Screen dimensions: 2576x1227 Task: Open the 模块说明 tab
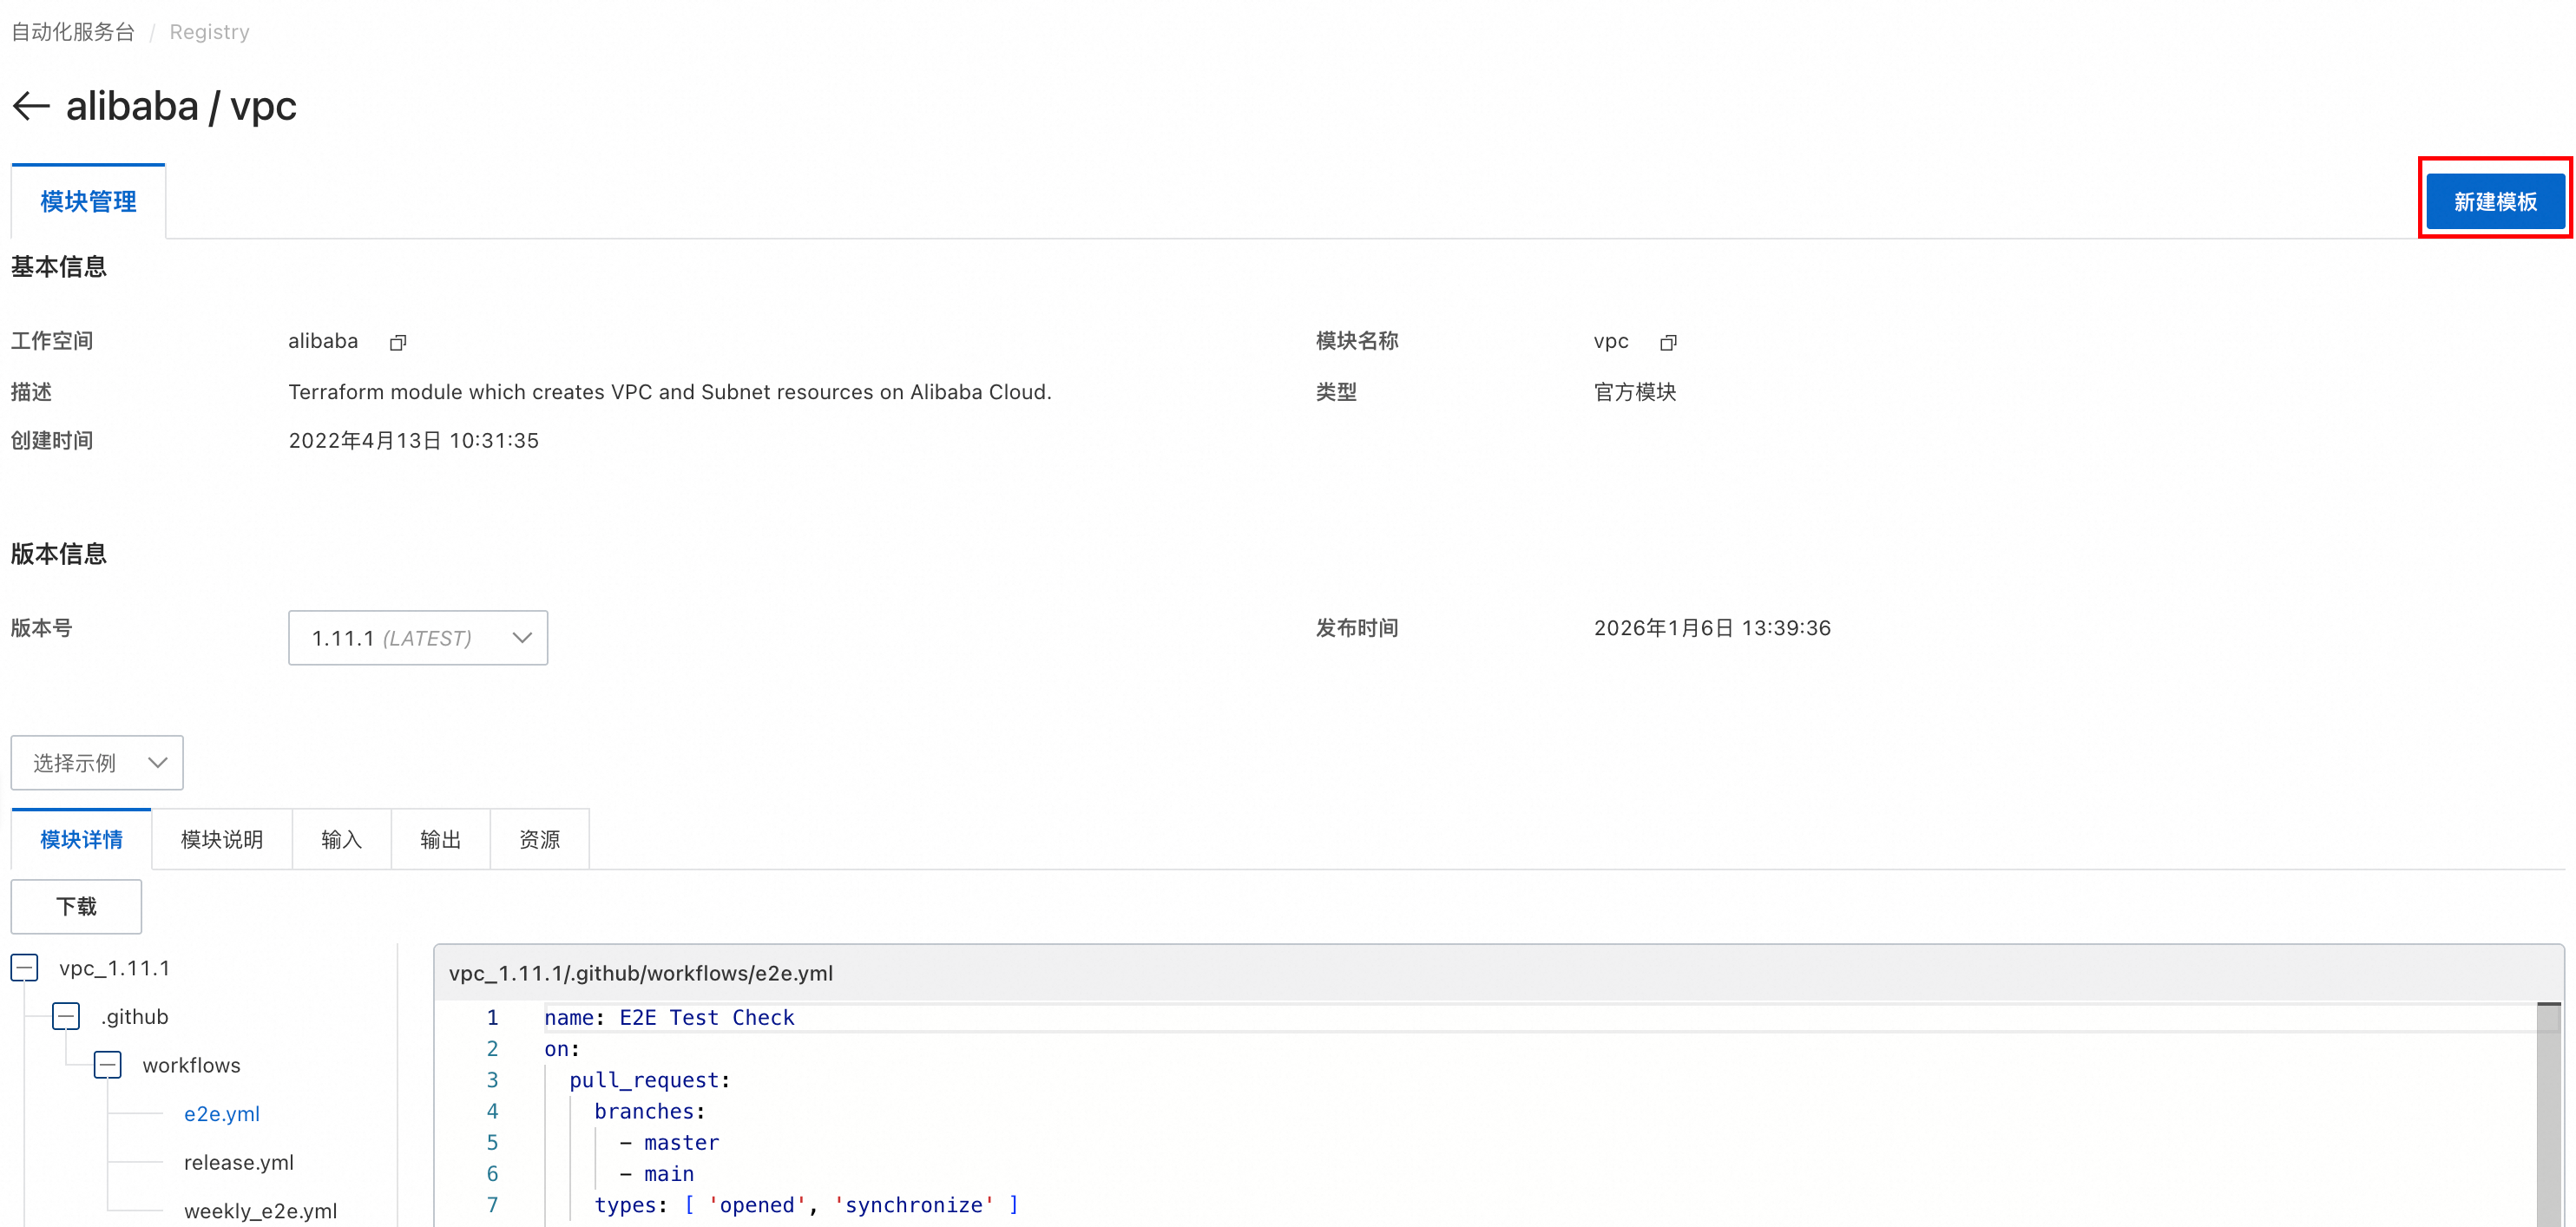tap(222, 840)
